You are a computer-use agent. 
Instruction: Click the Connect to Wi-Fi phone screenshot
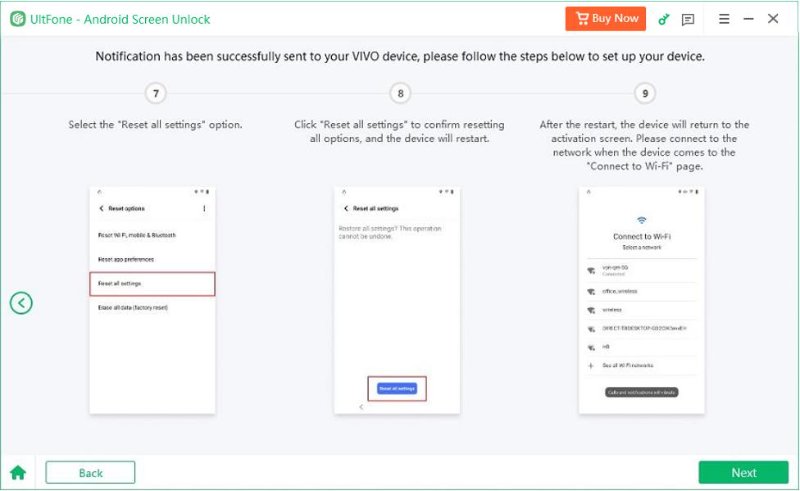[642, 298]
